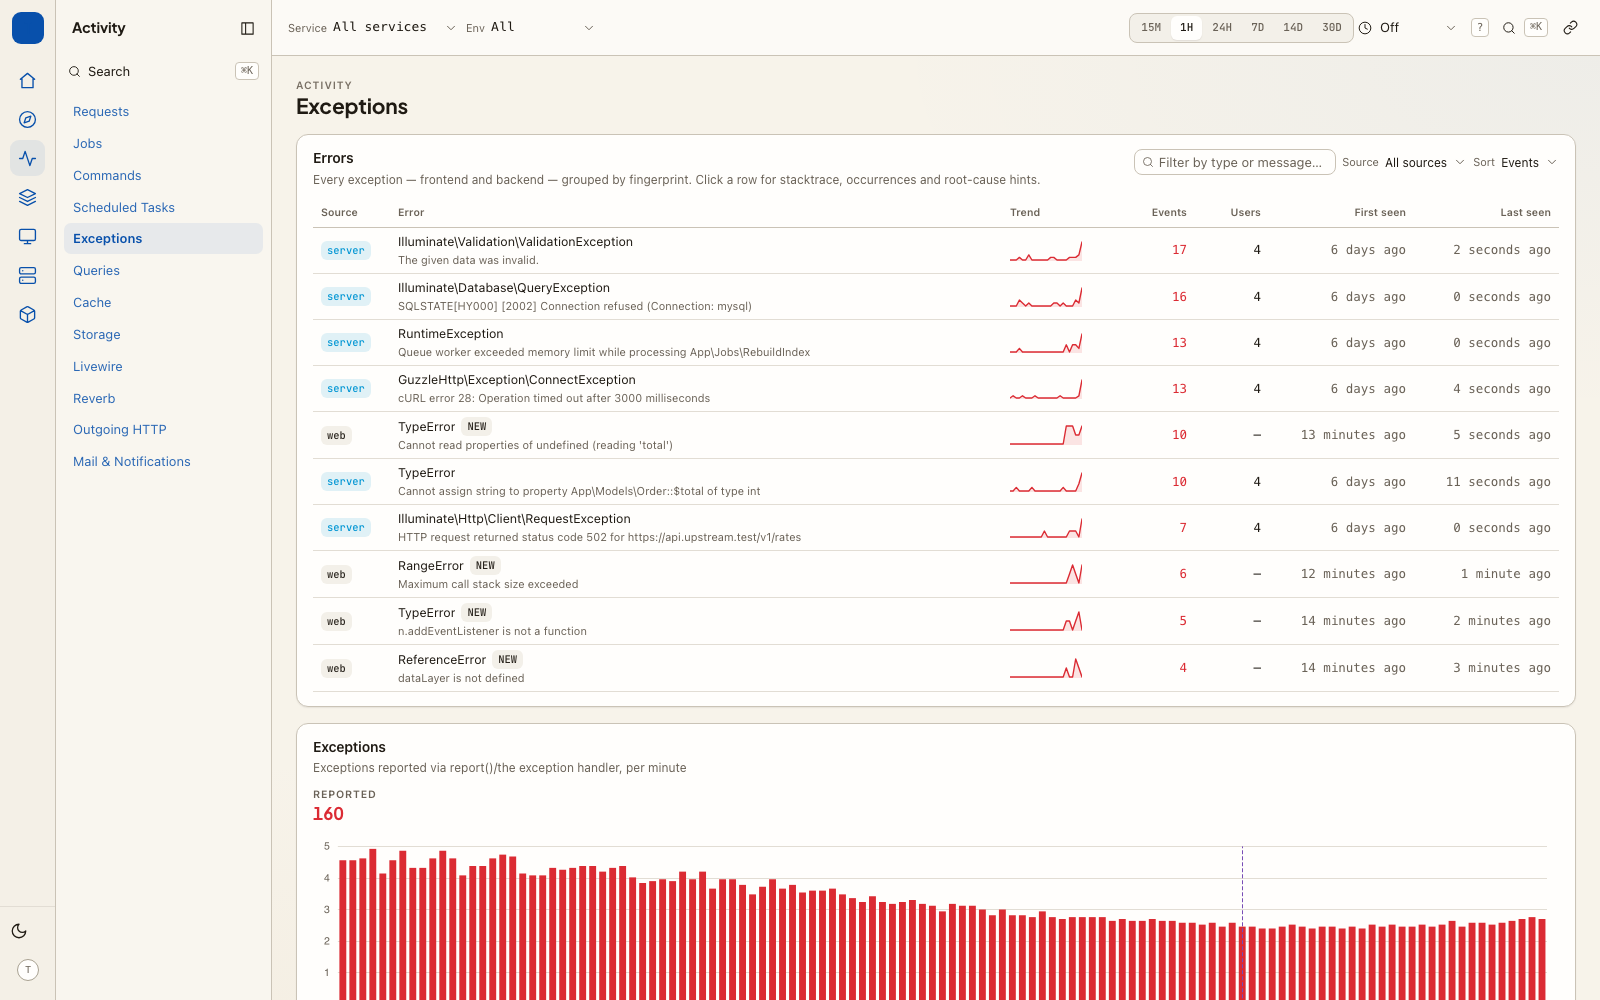Click the reported total 160
The width and height of the screenshot is (1600, 1000).
[x=328, y=814]
